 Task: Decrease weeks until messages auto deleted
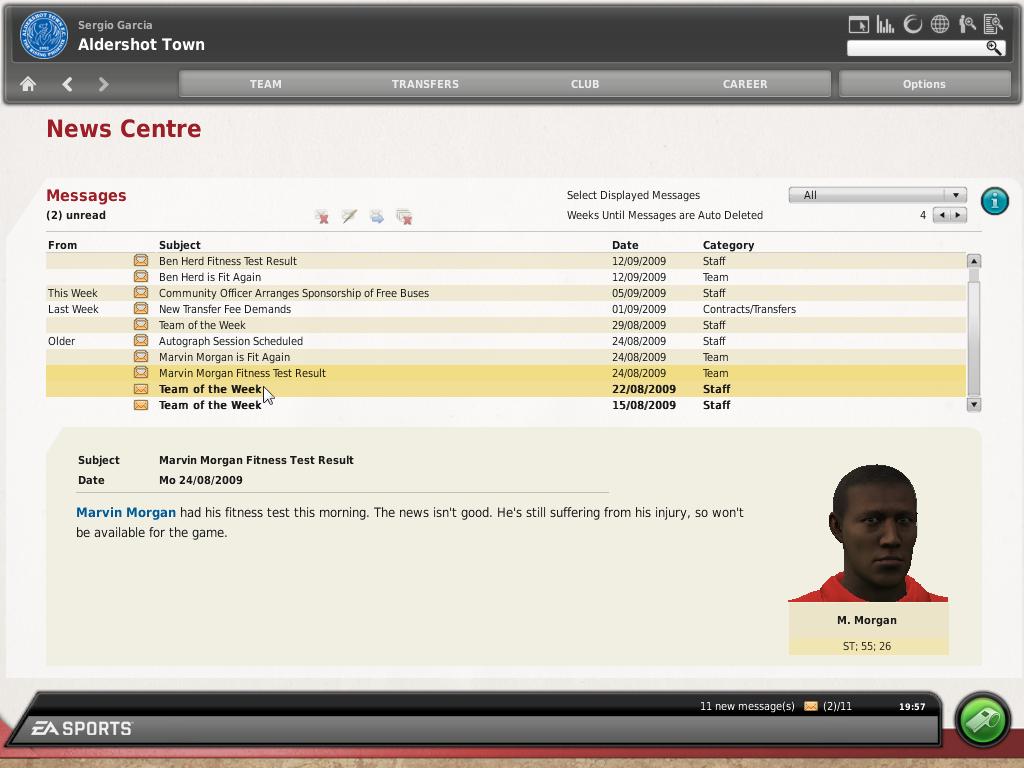(x=941, y=215)
